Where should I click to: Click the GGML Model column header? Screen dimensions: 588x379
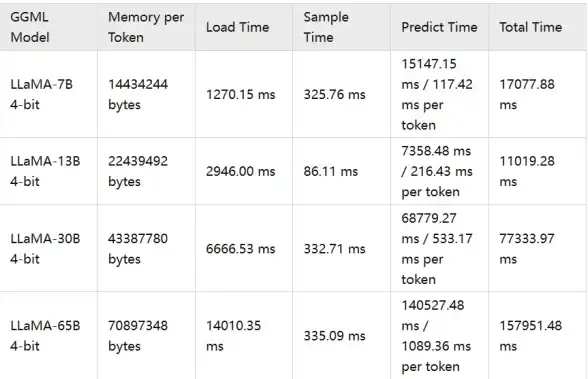click(x=48, y=27)
